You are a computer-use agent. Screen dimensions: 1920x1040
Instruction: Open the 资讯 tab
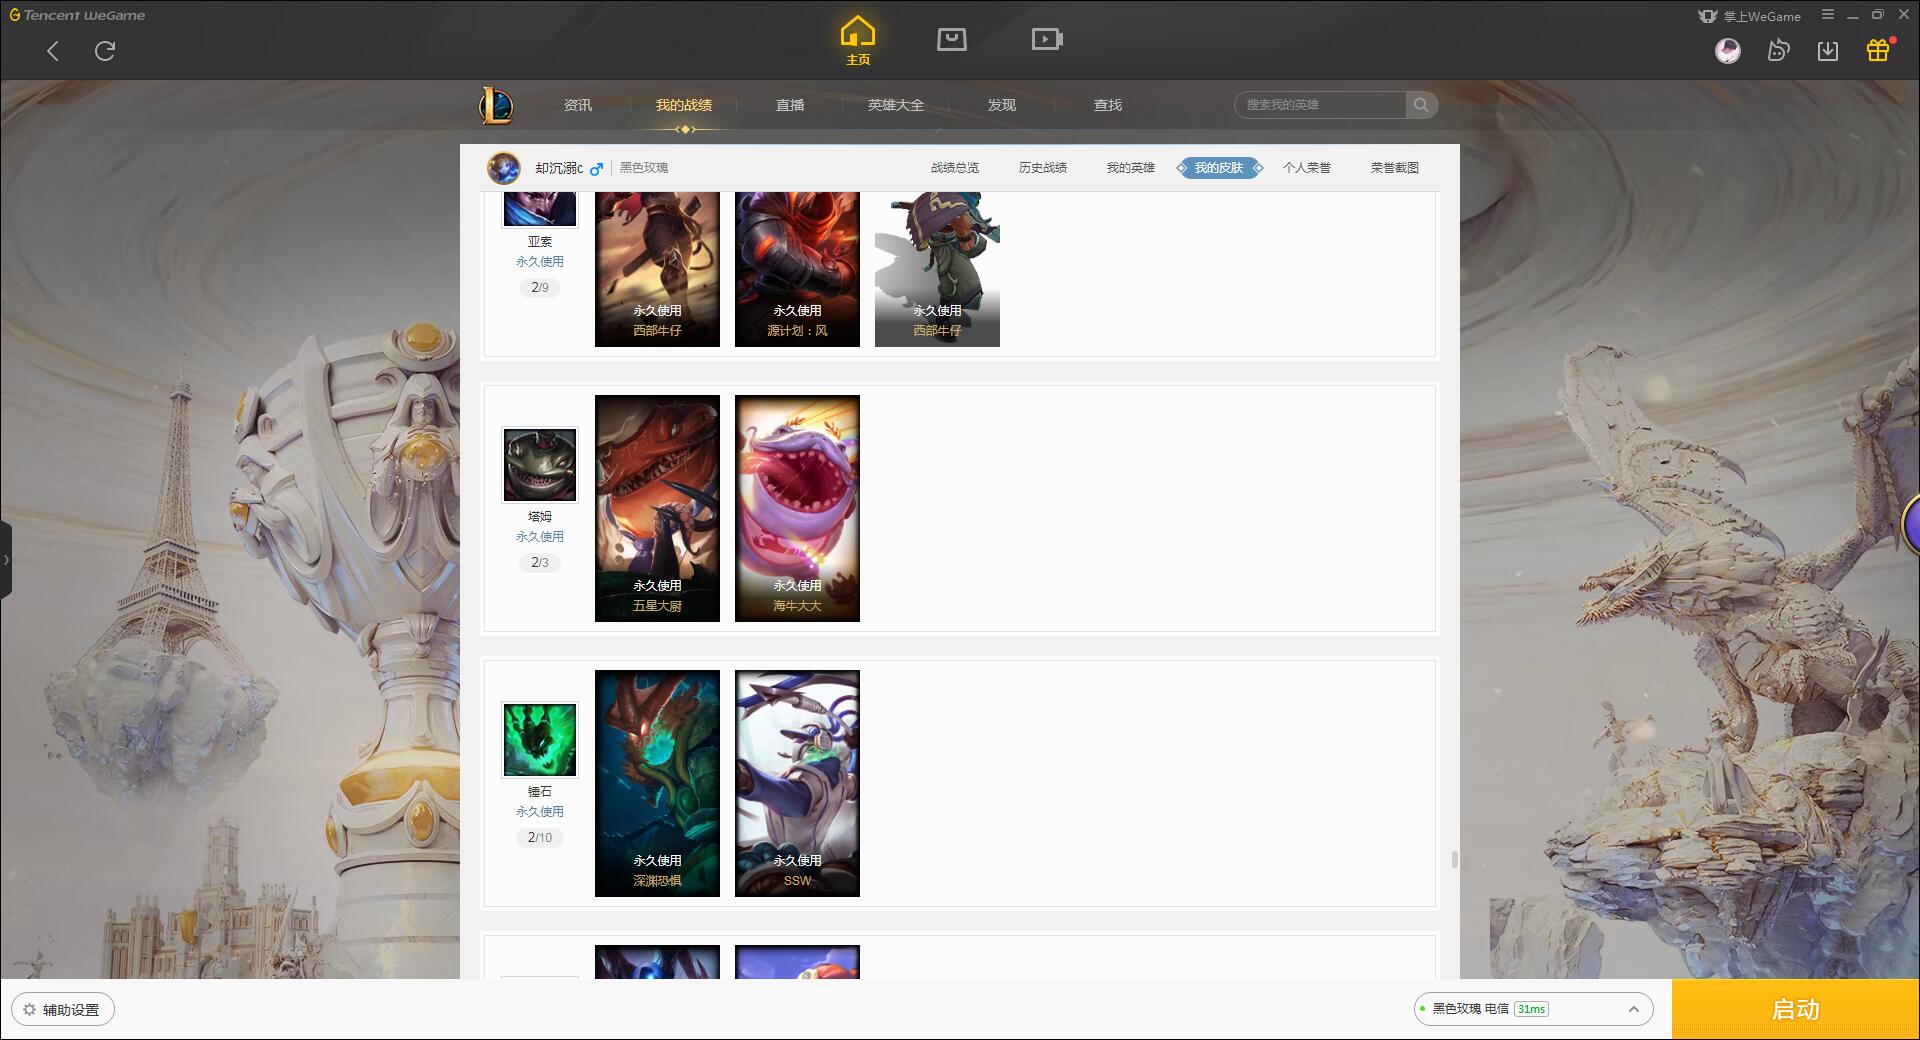(578, 105)
